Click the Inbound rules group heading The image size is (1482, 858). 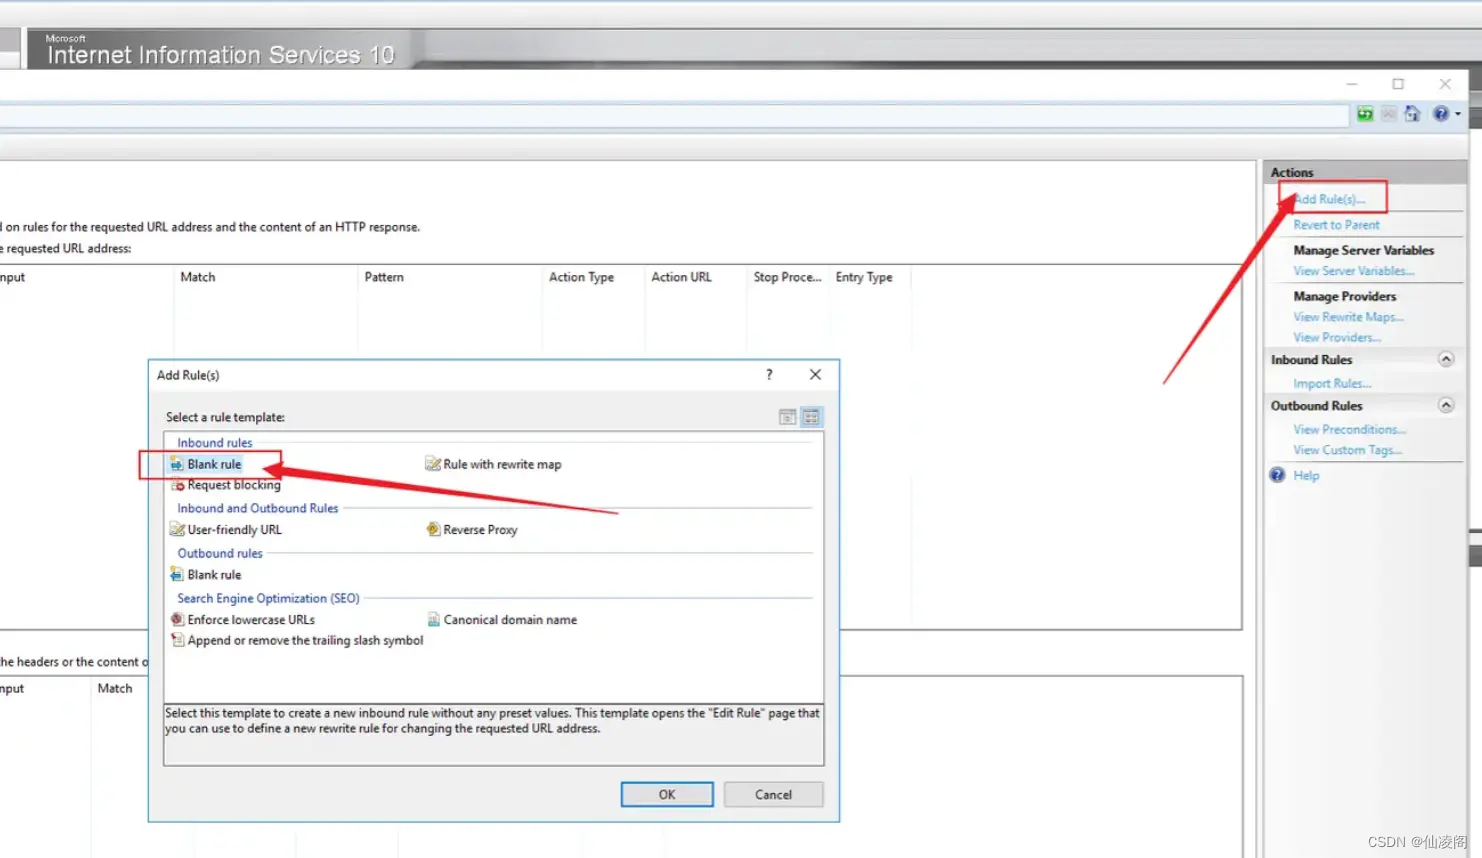(x=215, y=443)
